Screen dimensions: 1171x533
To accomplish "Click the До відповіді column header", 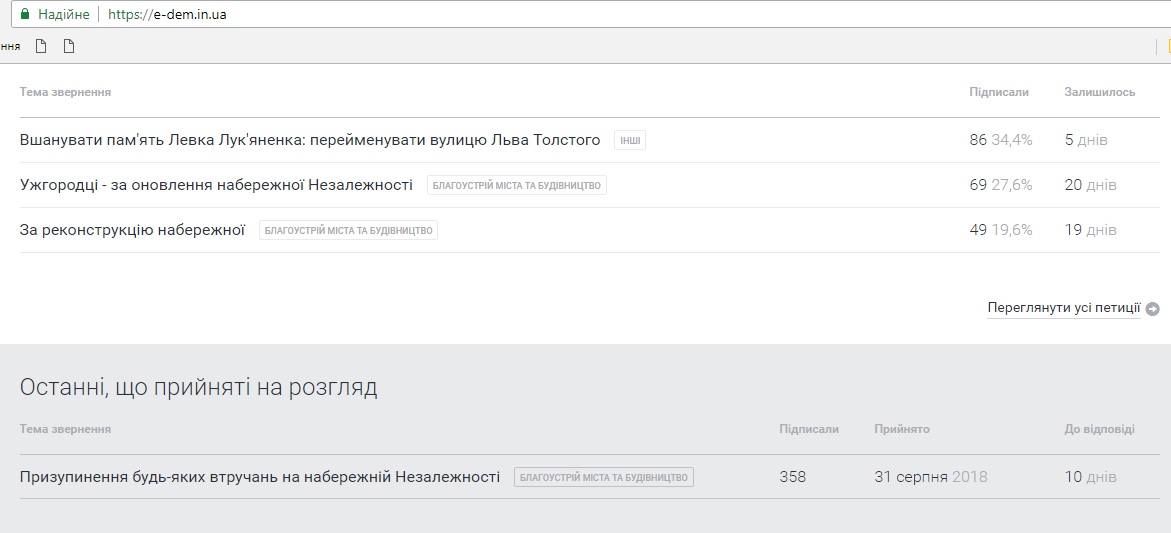I will coord(1099,429).
